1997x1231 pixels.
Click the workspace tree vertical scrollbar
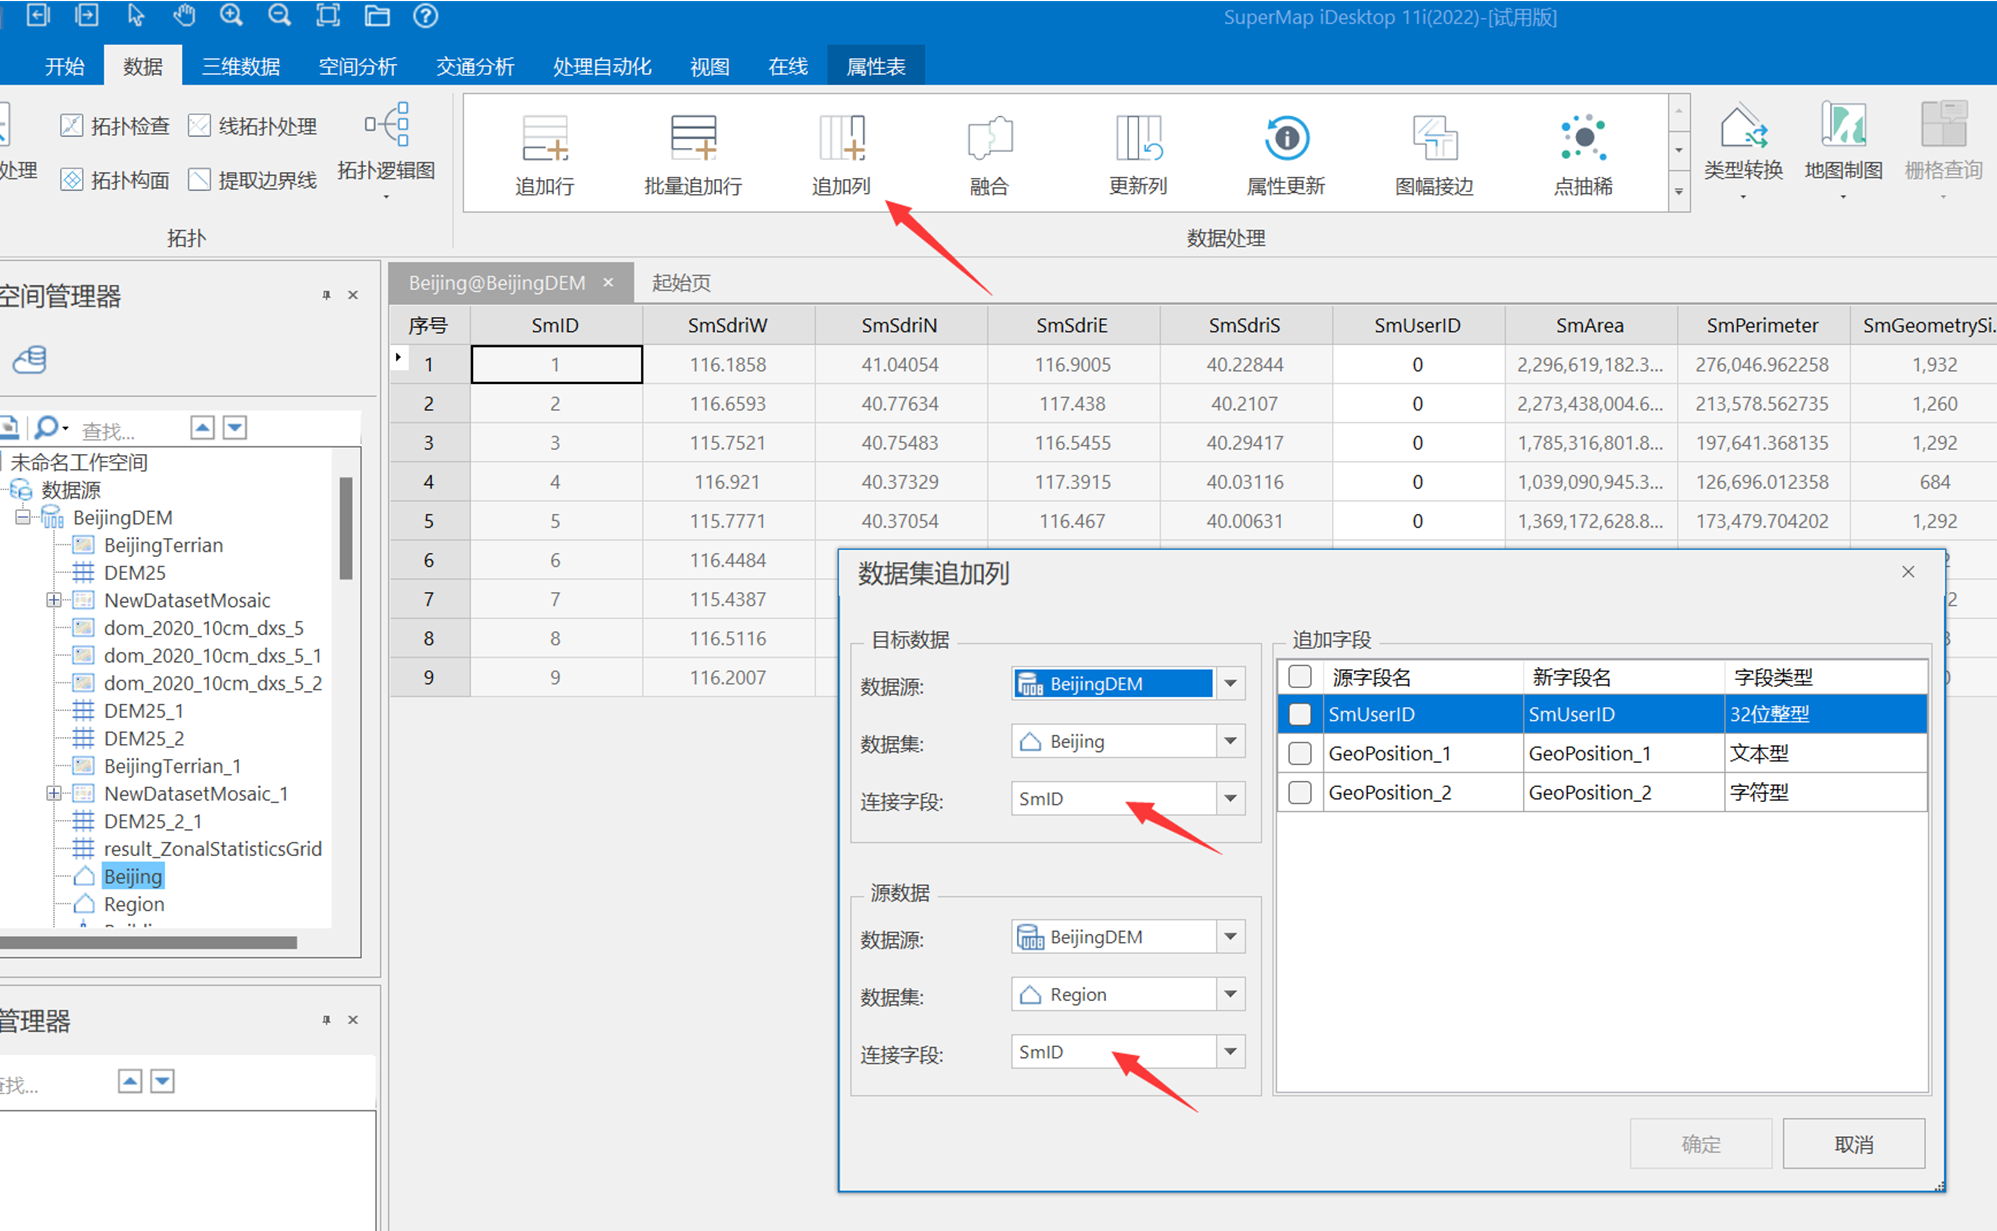click(346, 528)
